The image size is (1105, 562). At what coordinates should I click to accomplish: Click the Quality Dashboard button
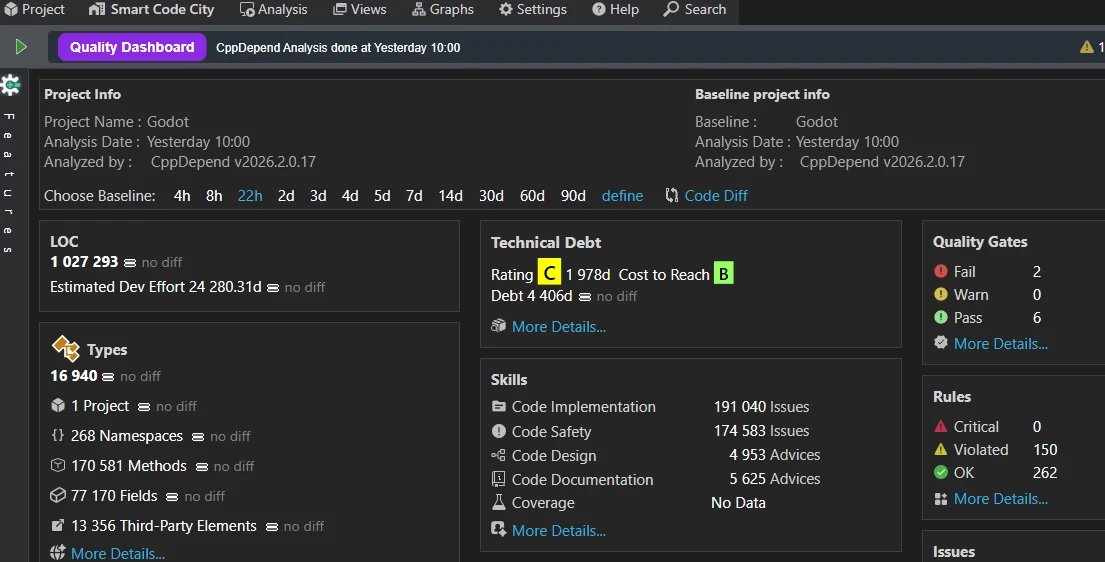pos(132,47)
